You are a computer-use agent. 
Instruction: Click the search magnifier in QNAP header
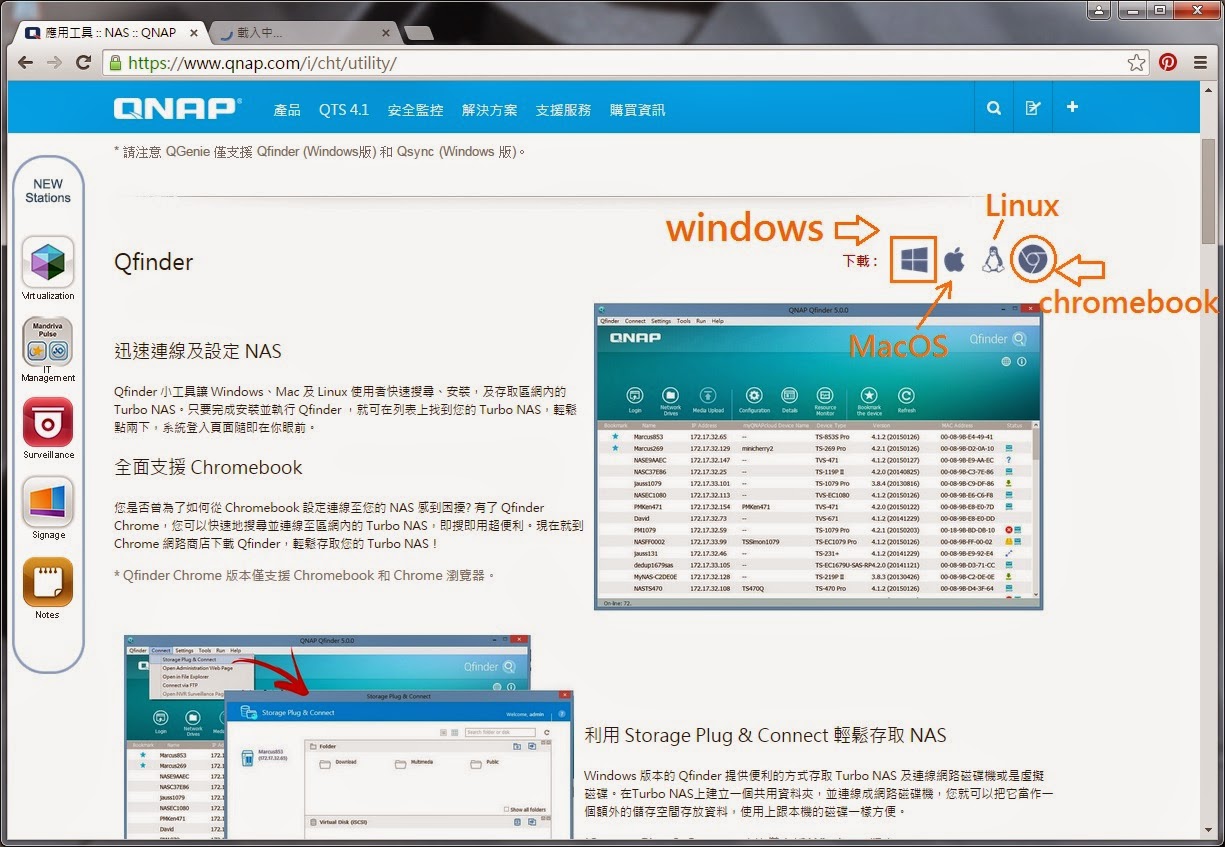click(993, 108)
